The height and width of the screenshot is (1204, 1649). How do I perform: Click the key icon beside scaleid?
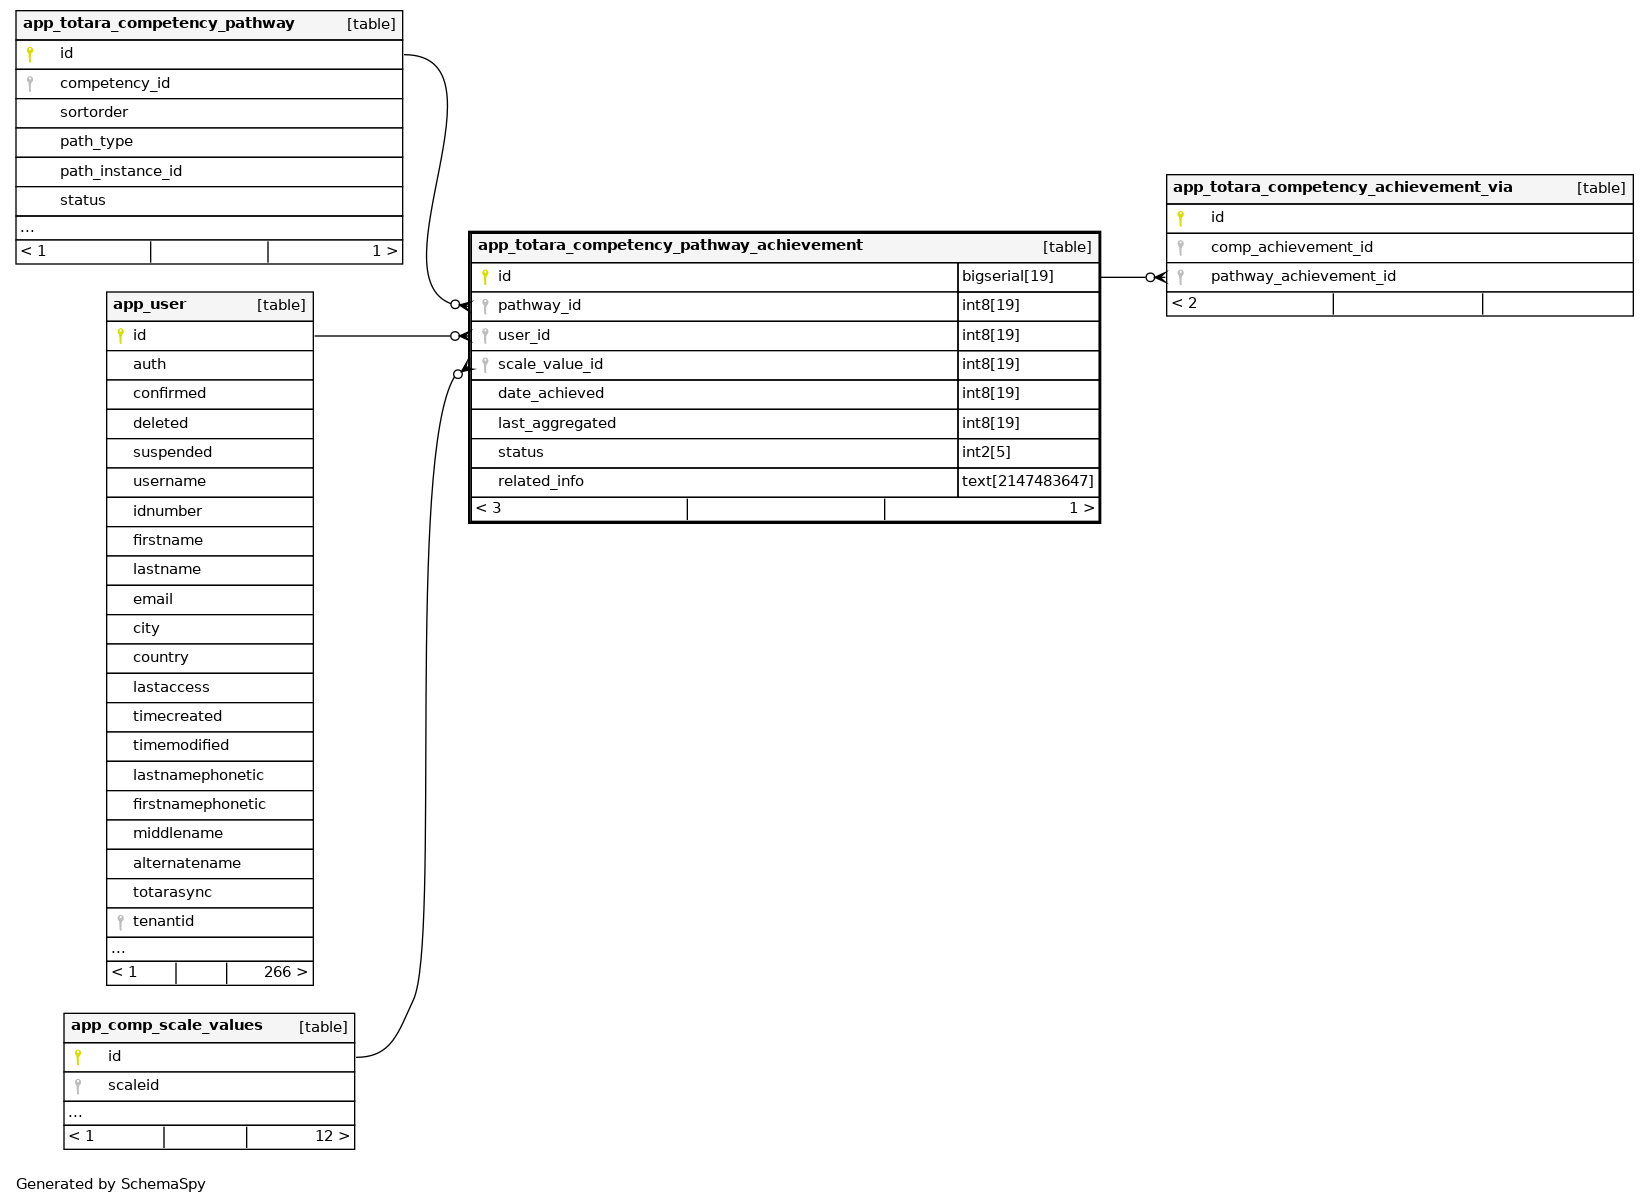point(78,1086)
